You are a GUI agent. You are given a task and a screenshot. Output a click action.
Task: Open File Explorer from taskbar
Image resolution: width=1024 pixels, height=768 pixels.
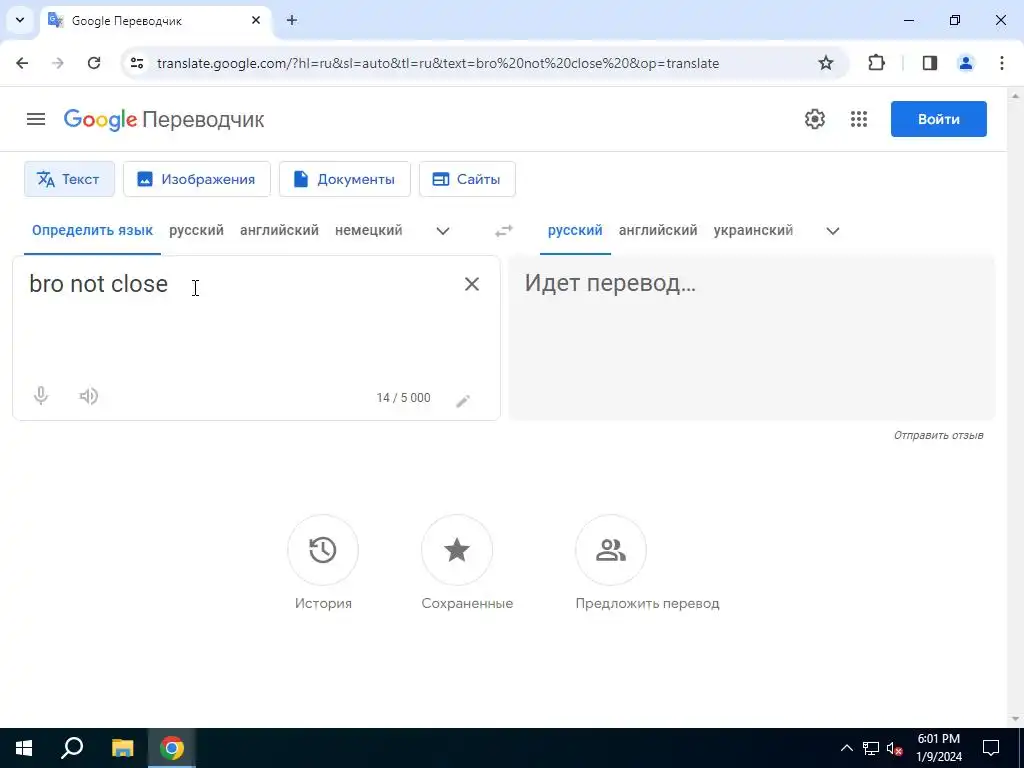(x=122, y=748)
